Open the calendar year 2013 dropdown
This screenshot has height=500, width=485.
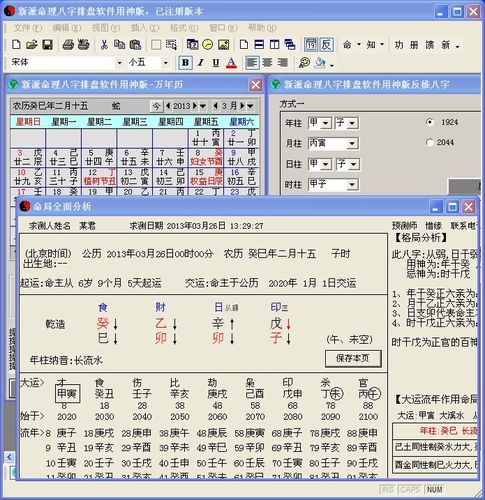point(203,106)
